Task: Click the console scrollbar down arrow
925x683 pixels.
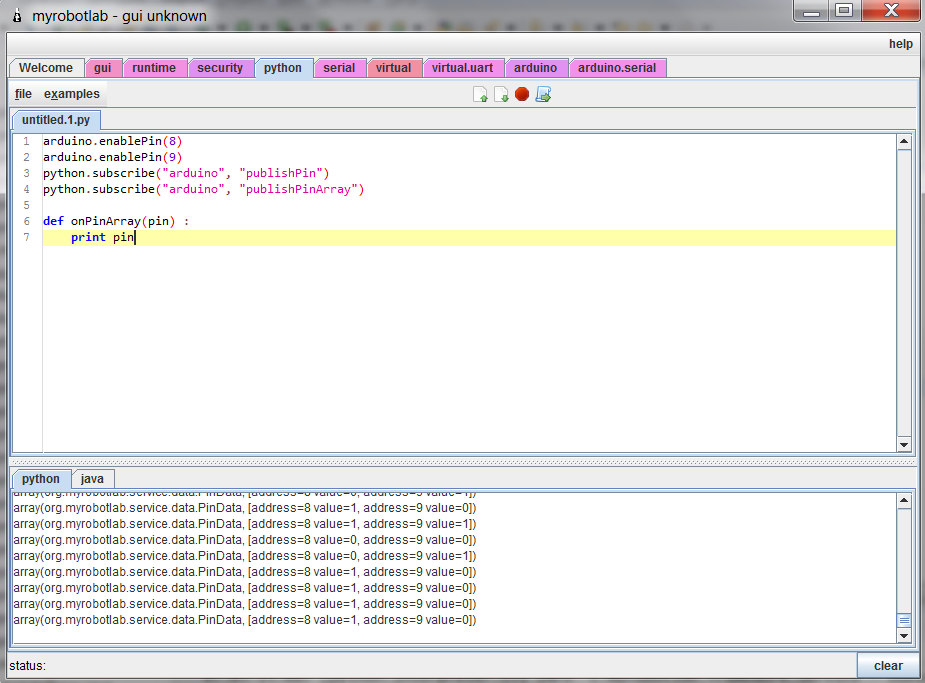Action: (904, 635)
